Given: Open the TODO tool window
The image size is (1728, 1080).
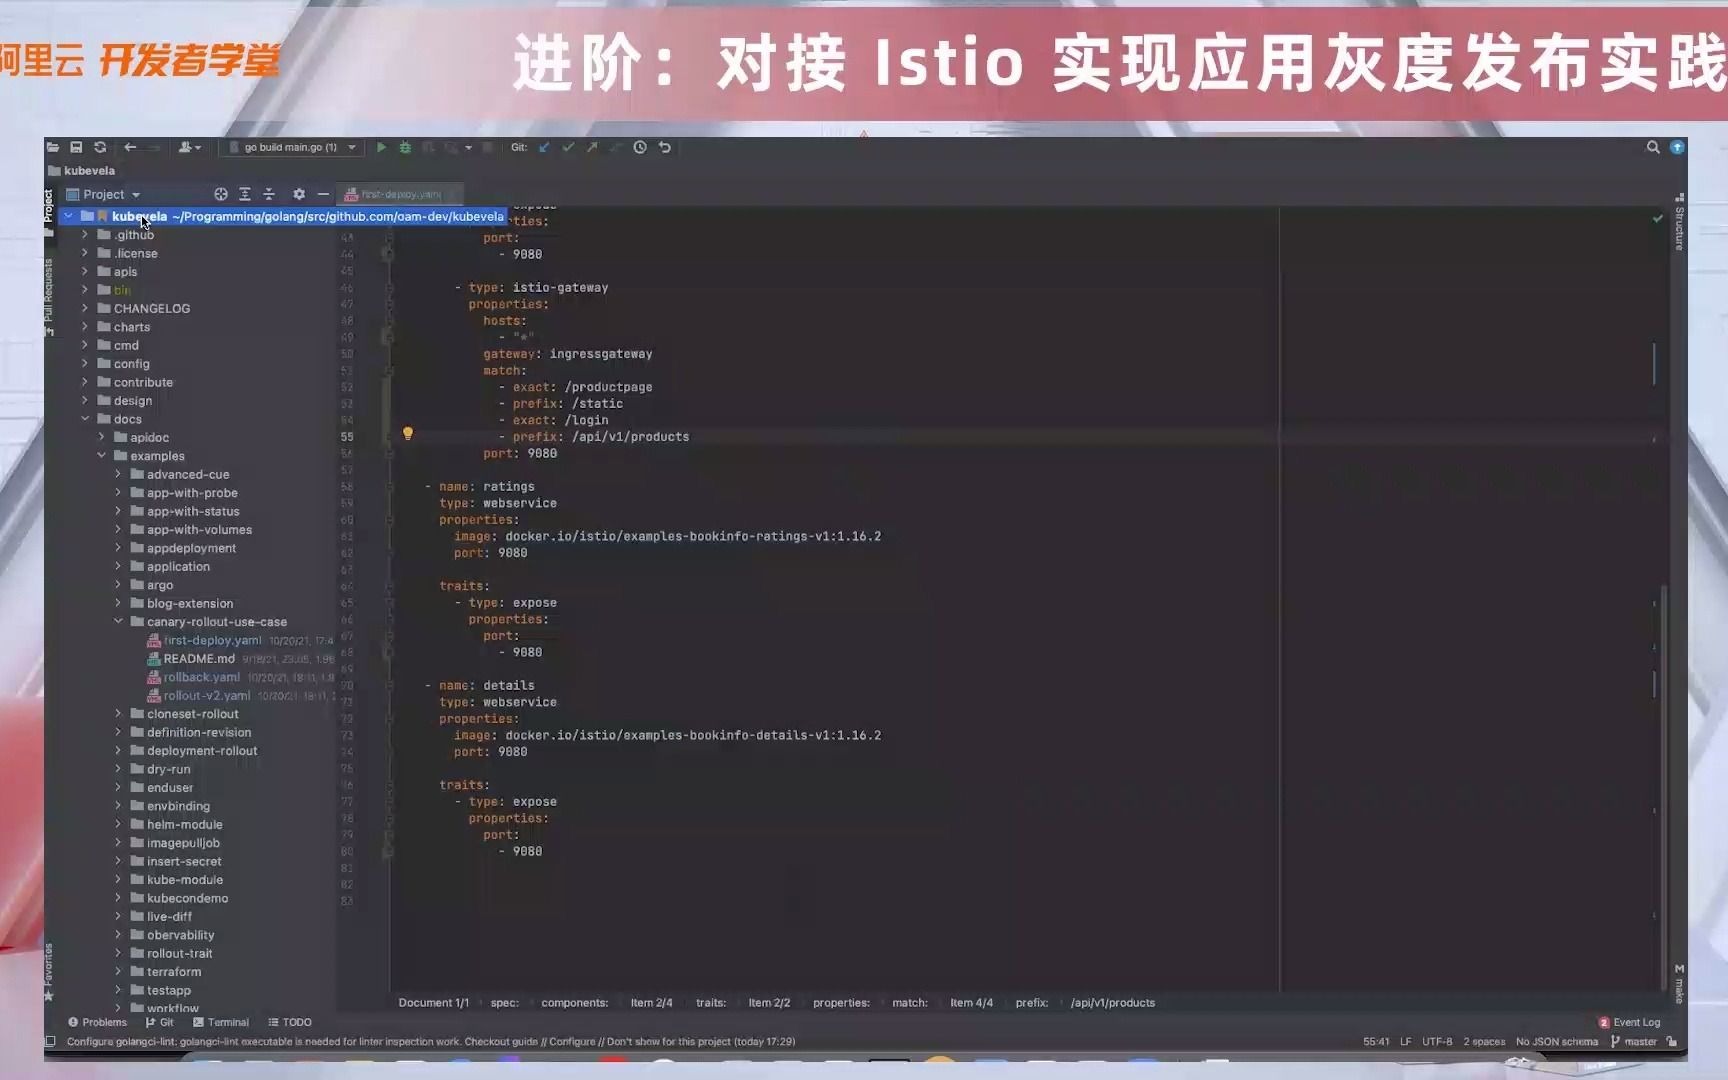Looking at the screenshot, I should pos(290,1022).
